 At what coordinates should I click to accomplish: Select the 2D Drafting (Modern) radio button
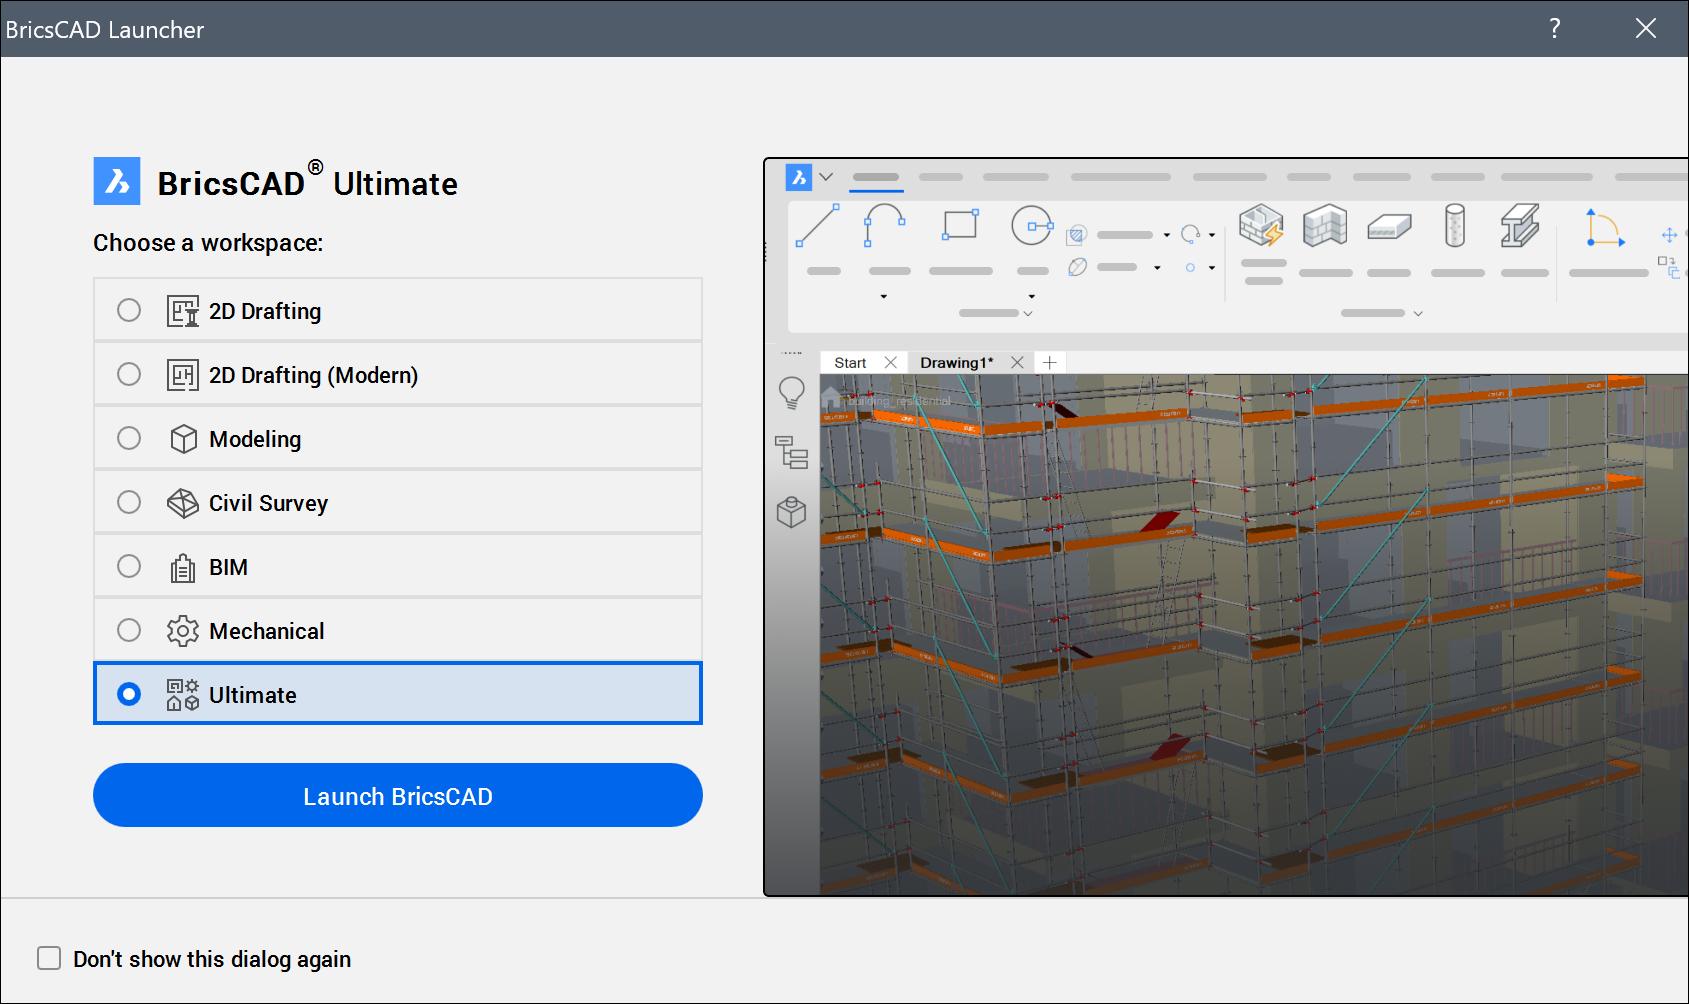tap(129, 374)
